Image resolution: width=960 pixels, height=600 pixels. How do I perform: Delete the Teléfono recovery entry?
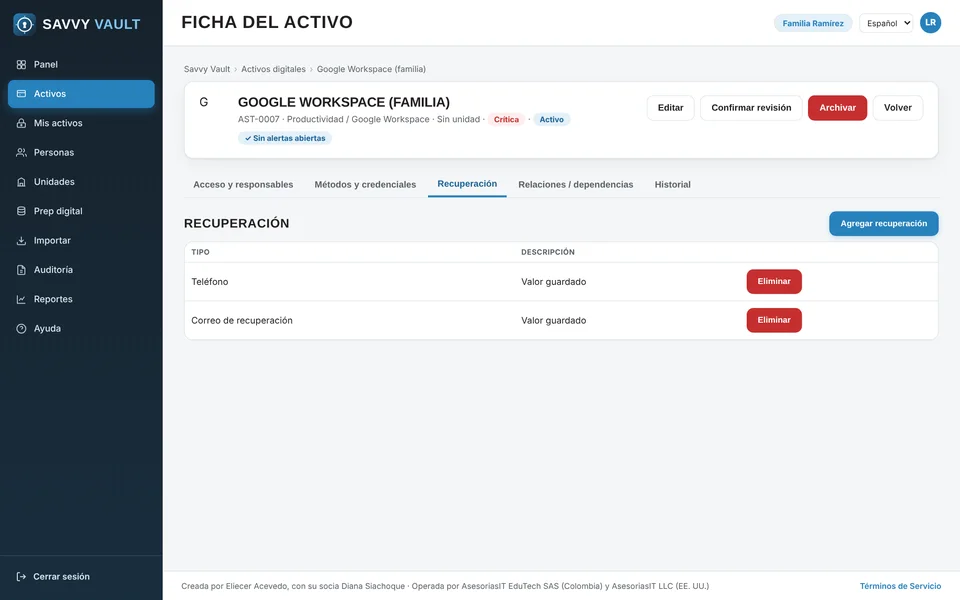tap(774, 282)
